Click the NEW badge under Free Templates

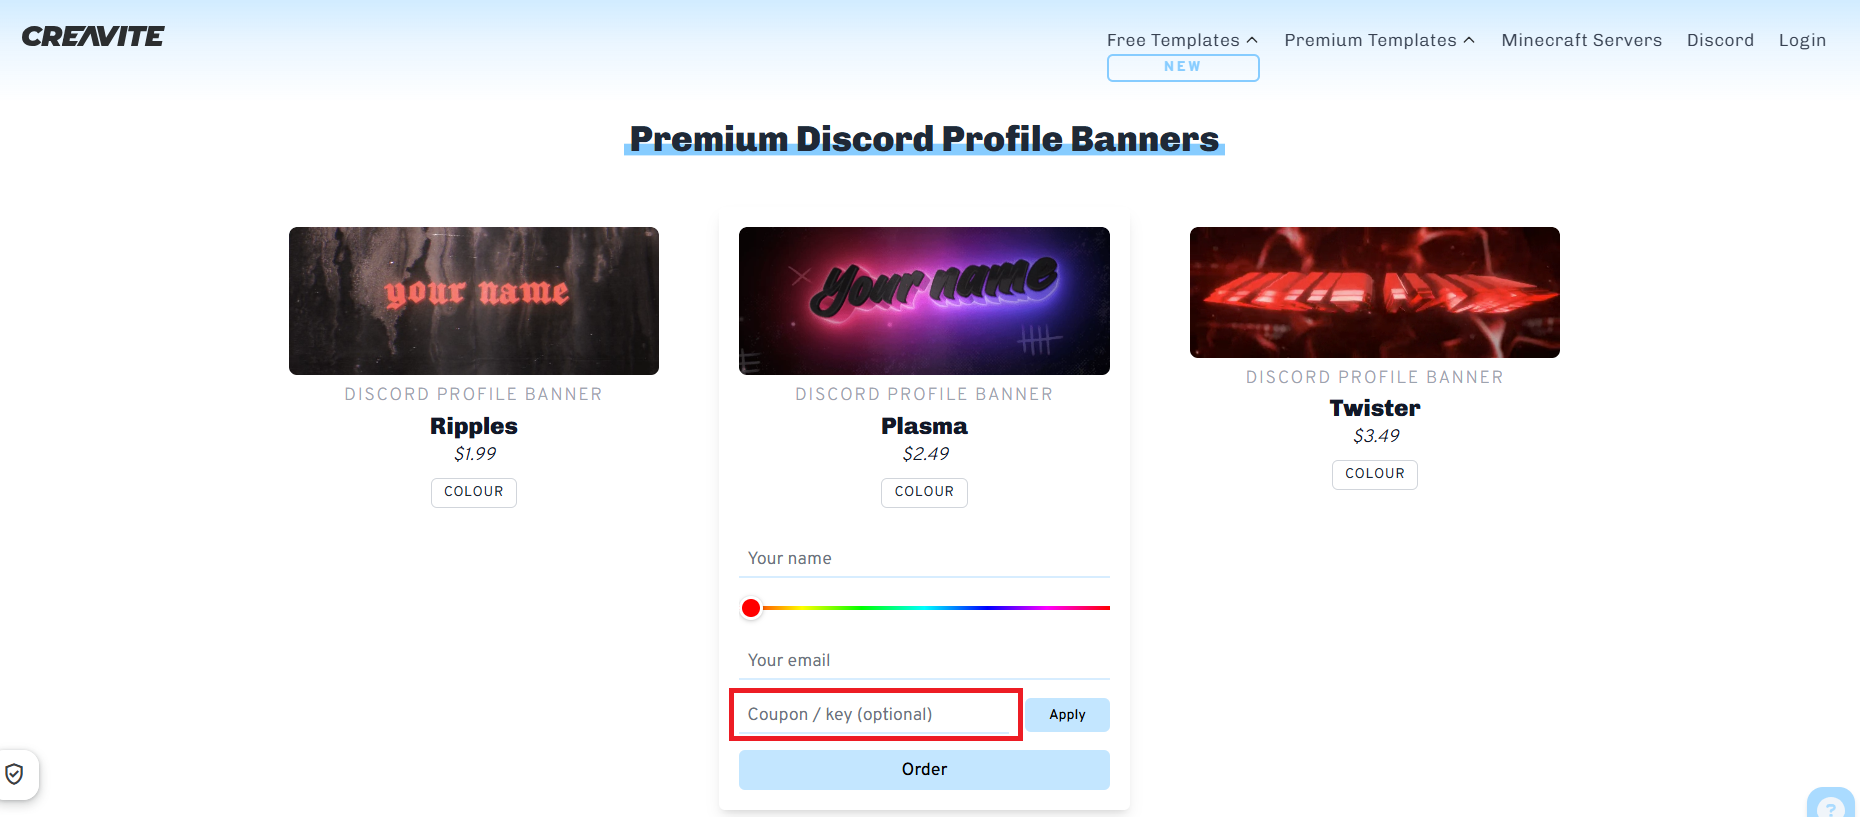[x=1183, y=67]
